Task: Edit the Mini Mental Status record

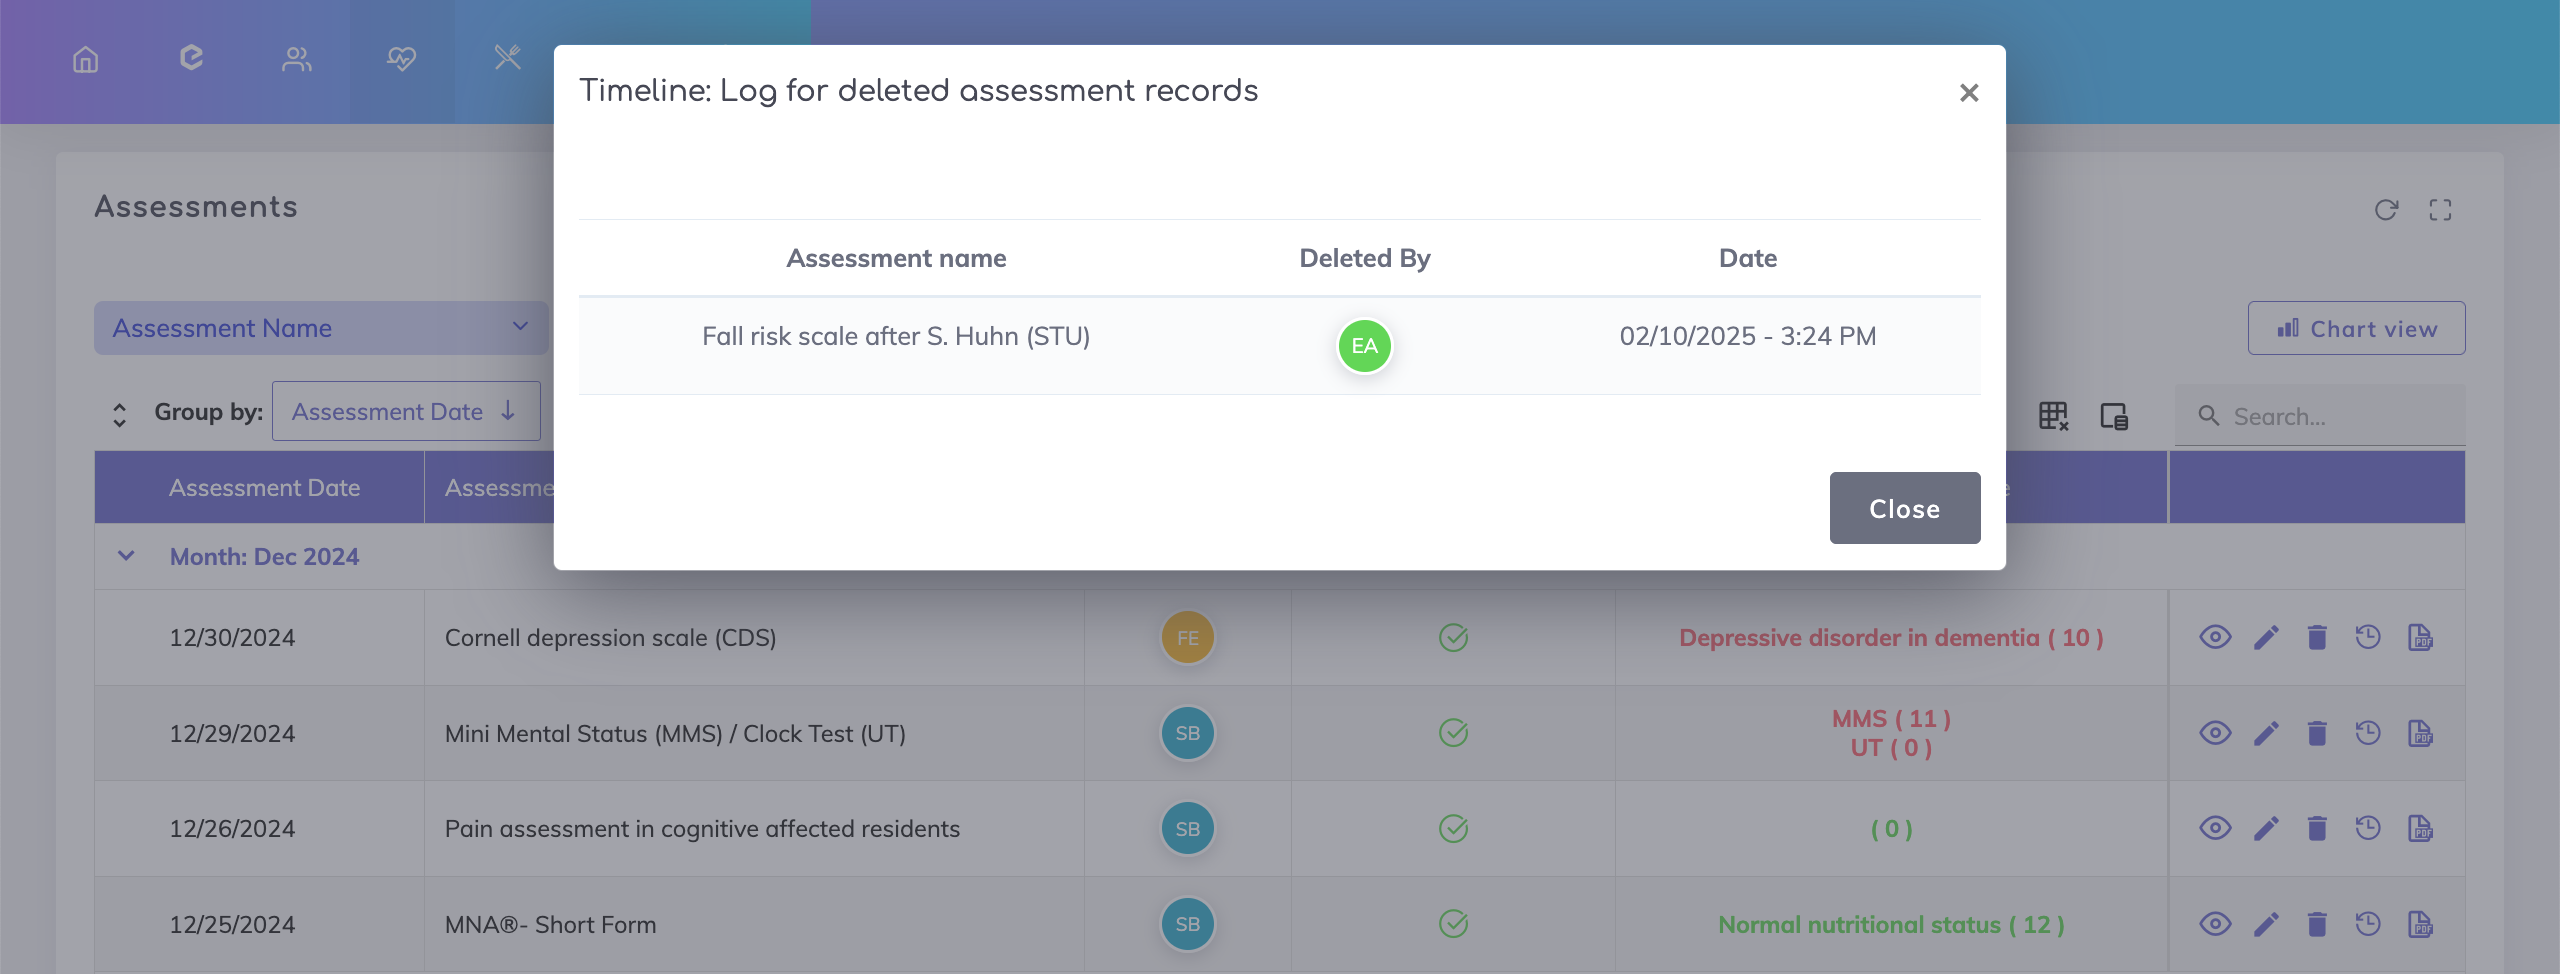Action: 2267,733
